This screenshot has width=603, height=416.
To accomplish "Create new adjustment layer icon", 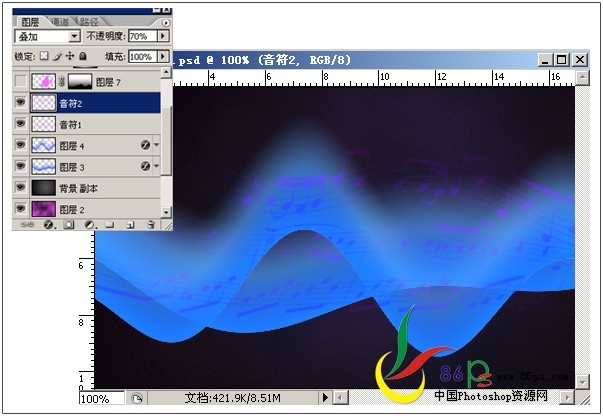I will click(x=90, y=225).
